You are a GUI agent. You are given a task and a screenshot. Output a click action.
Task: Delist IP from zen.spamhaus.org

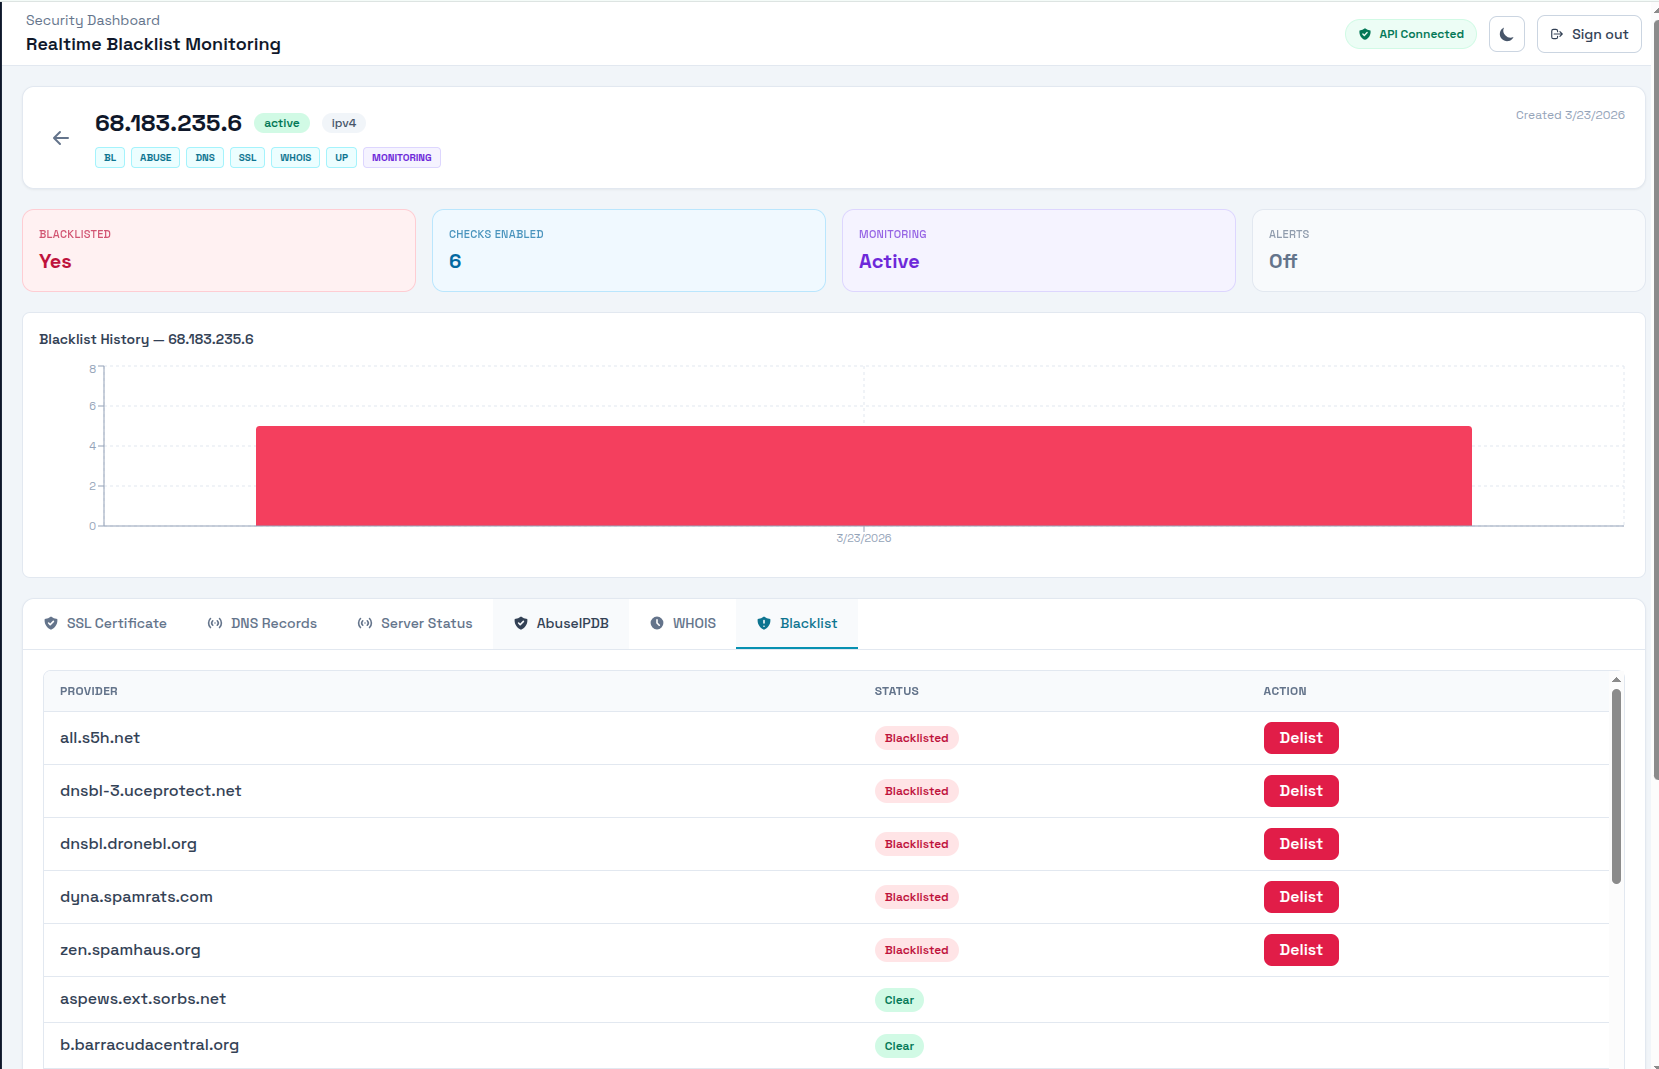click(1301, 950)
